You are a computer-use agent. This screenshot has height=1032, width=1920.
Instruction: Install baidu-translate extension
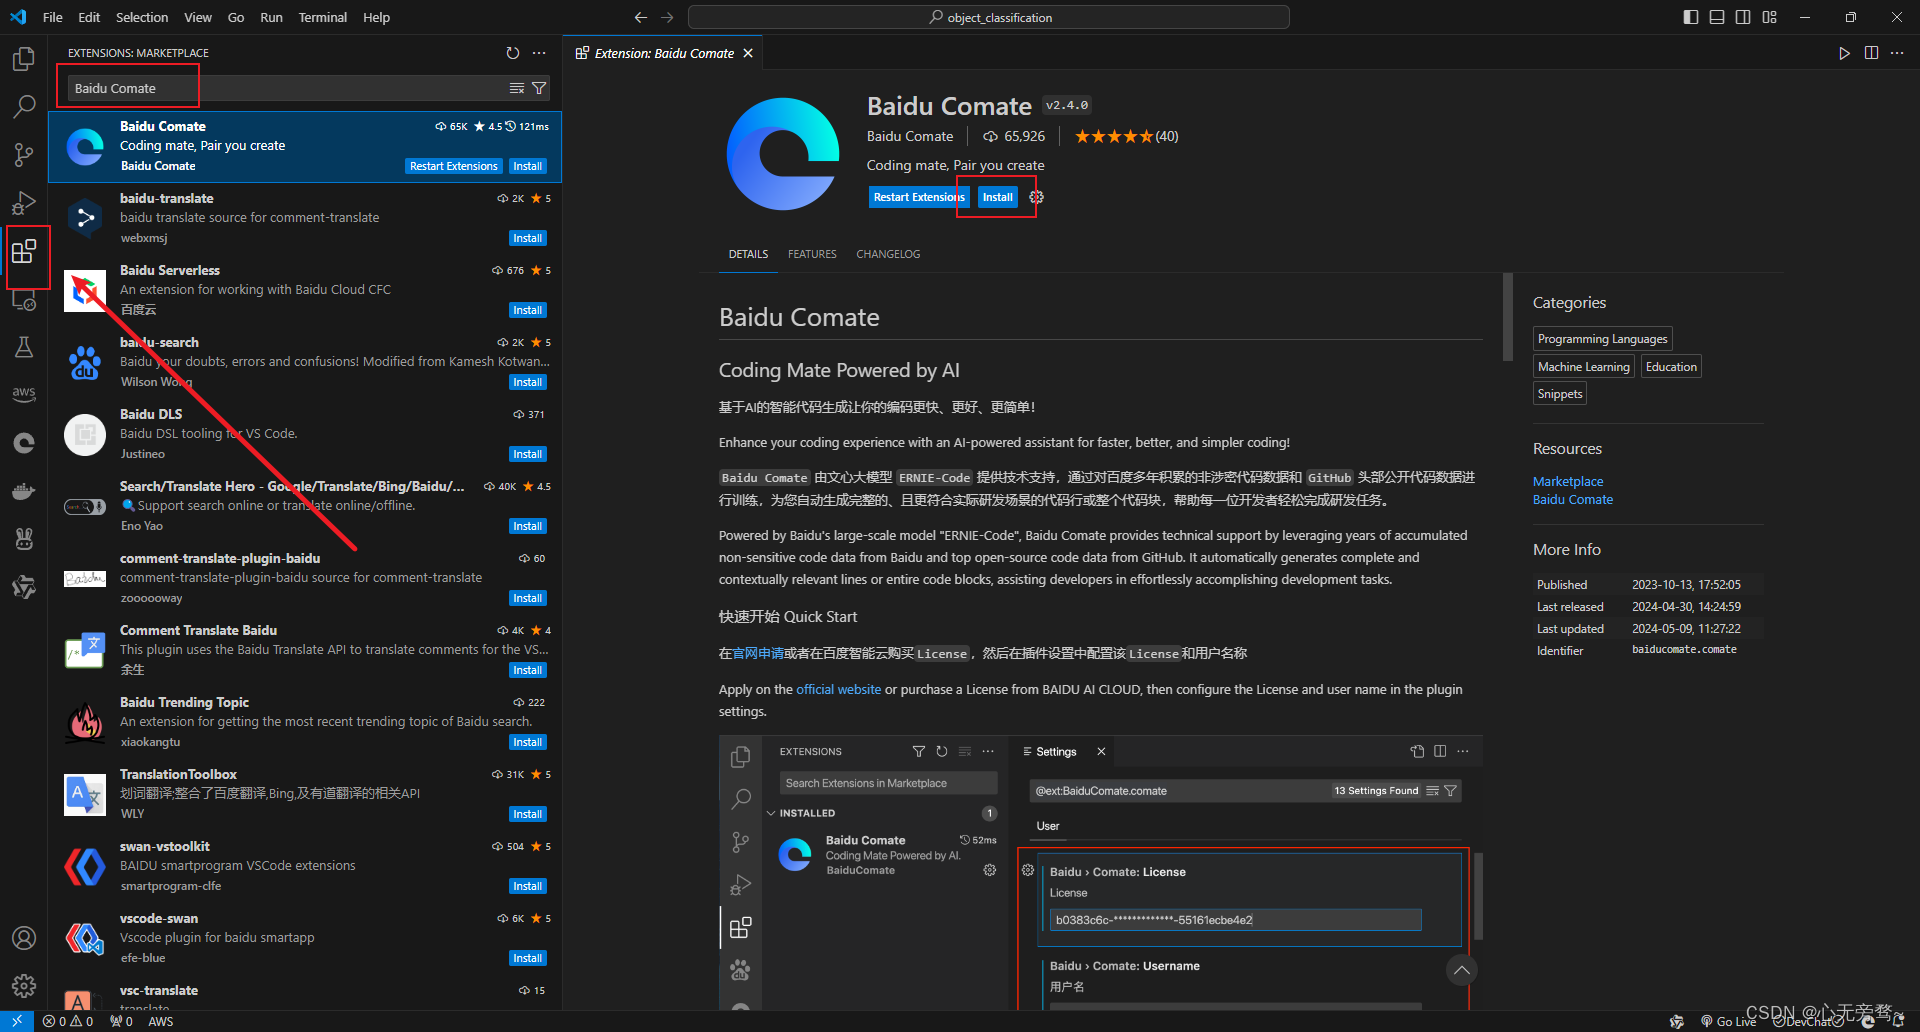pyautogui.click(x=527, y=238)
